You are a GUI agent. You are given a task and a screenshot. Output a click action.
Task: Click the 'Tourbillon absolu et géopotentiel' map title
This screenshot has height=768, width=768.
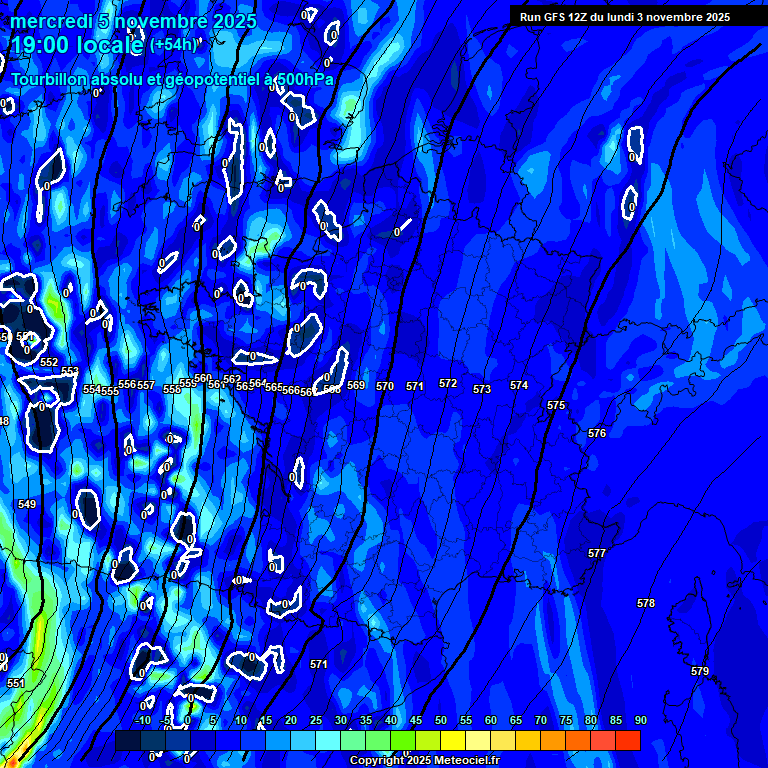(x=172, y=79)
